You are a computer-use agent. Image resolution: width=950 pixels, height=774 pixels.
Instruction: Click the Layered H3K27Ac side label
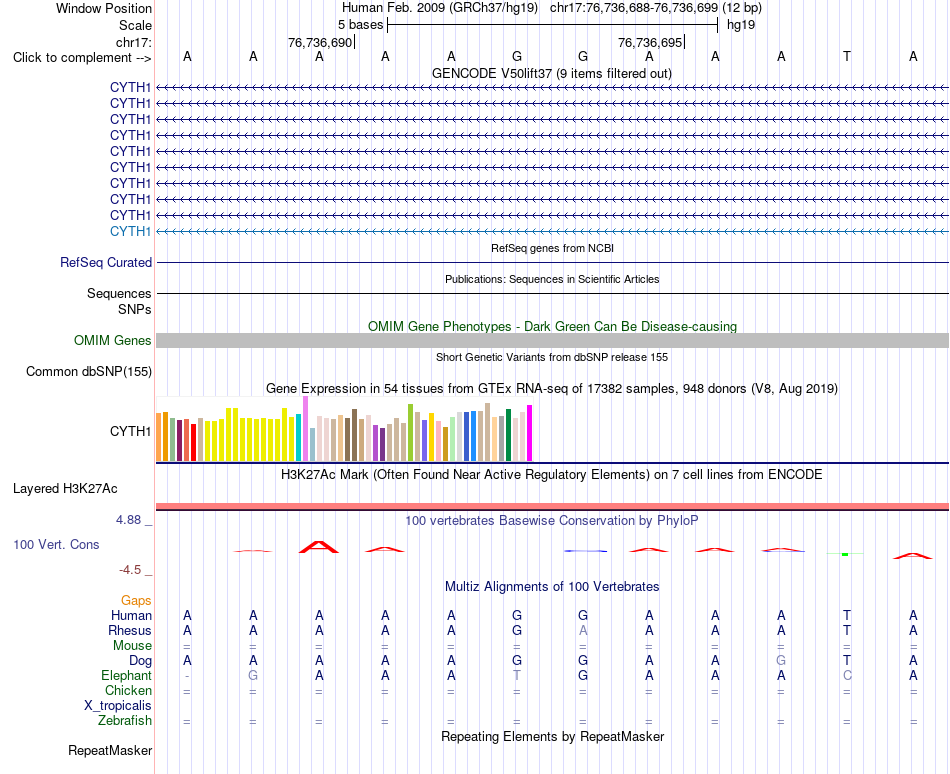click(65, 489)
